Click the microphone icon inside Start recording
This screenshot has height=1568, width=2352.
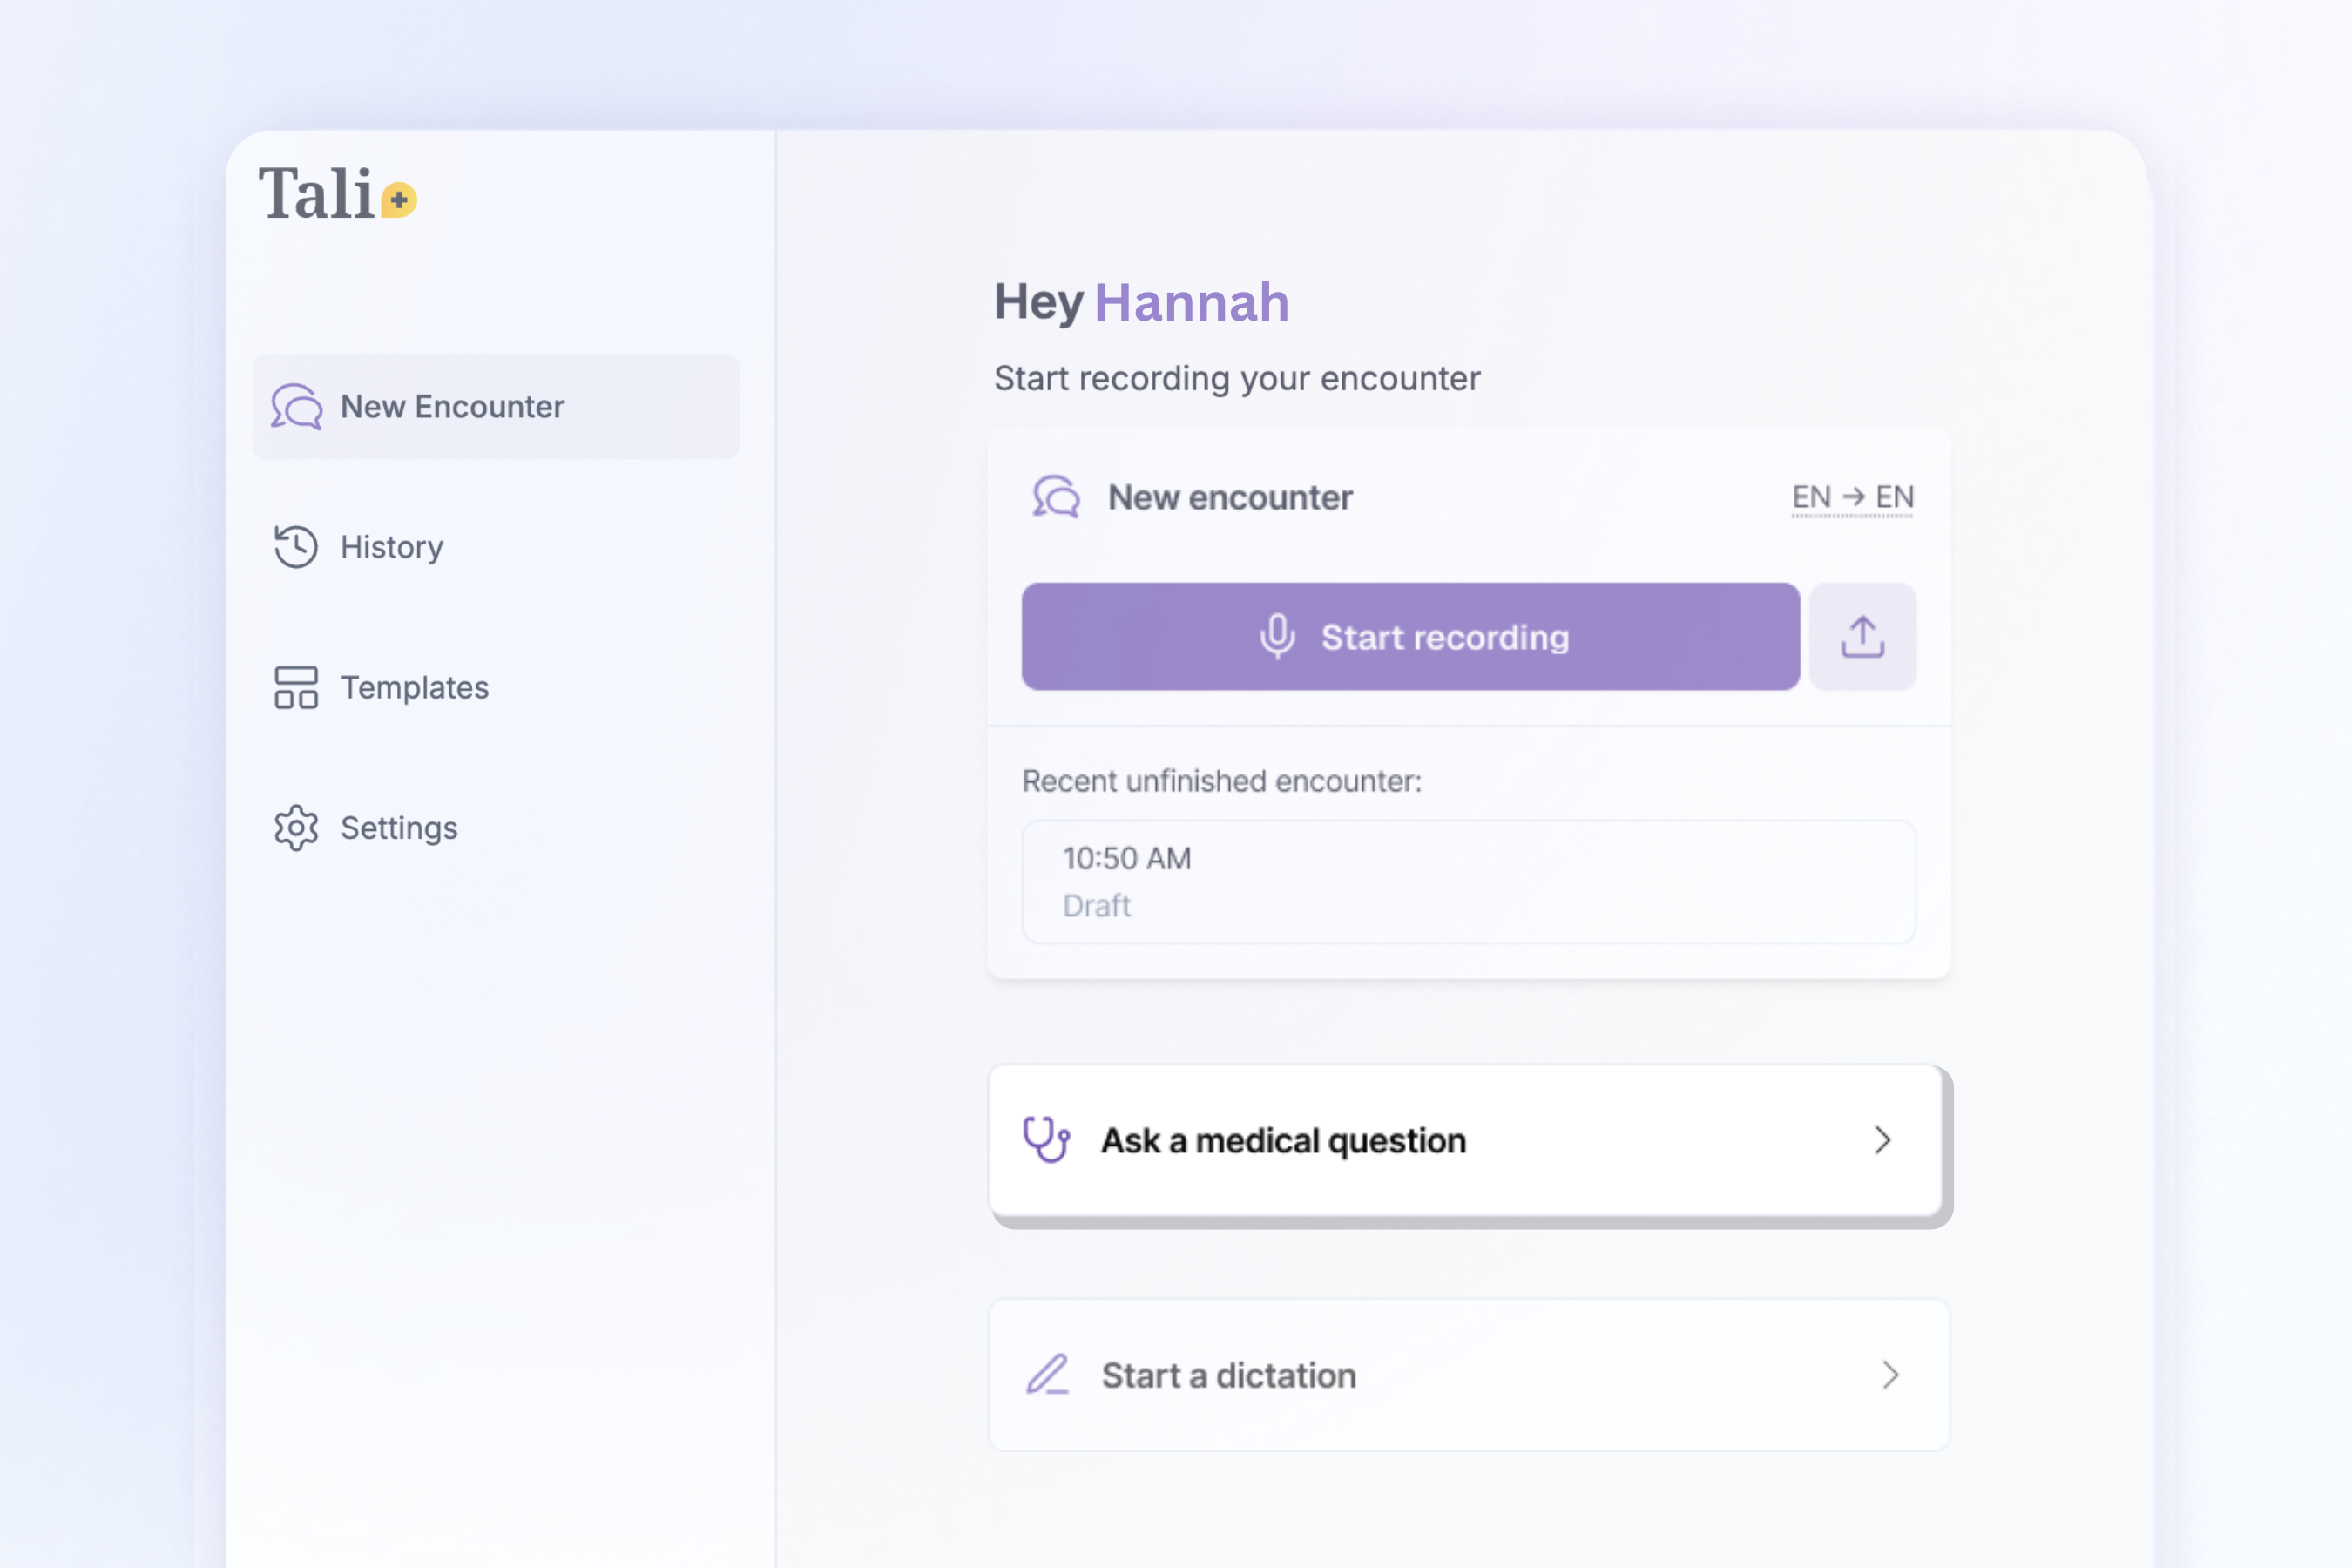click(x=1278, y=637)
